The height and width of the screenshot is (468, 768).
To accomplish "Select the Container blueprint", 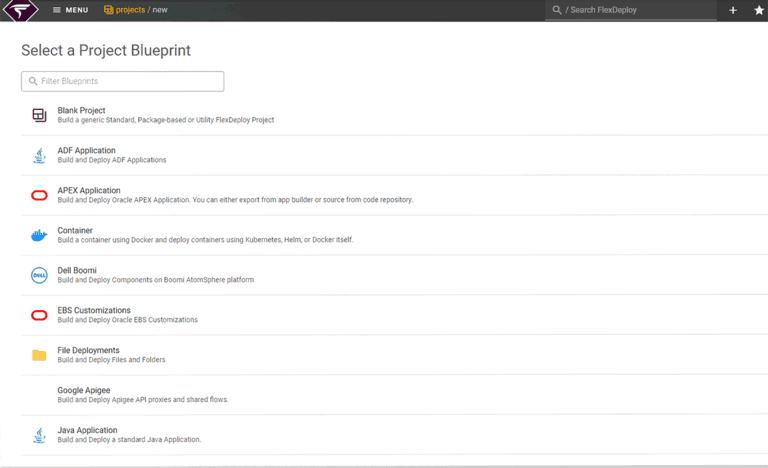I will [394, 235].
